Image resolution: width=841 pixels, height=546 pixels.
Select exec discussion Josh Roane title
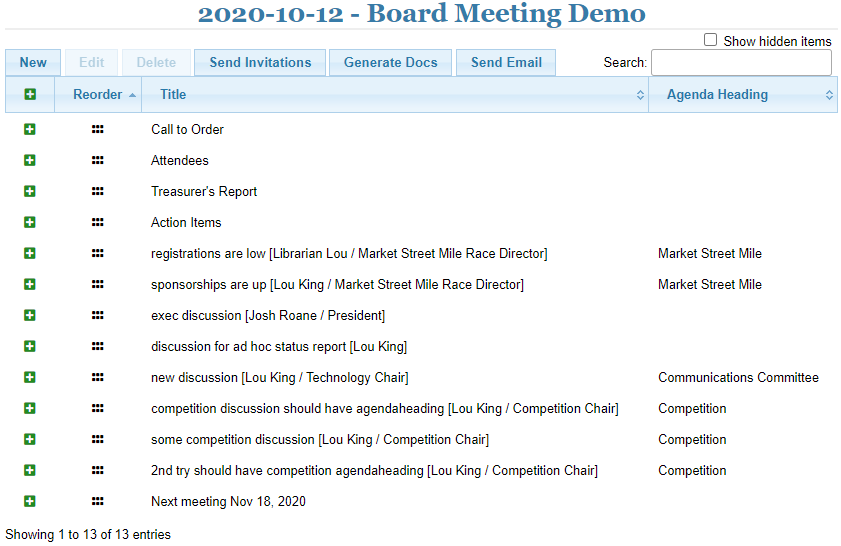(268, 315)
